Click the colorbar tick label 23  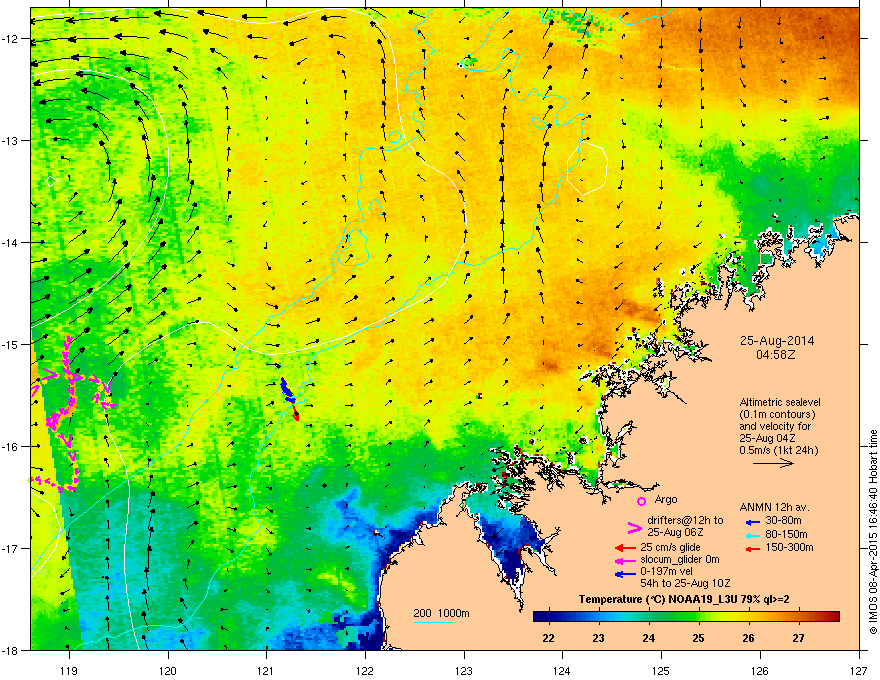pyautogui.click(x=598, y=638)
